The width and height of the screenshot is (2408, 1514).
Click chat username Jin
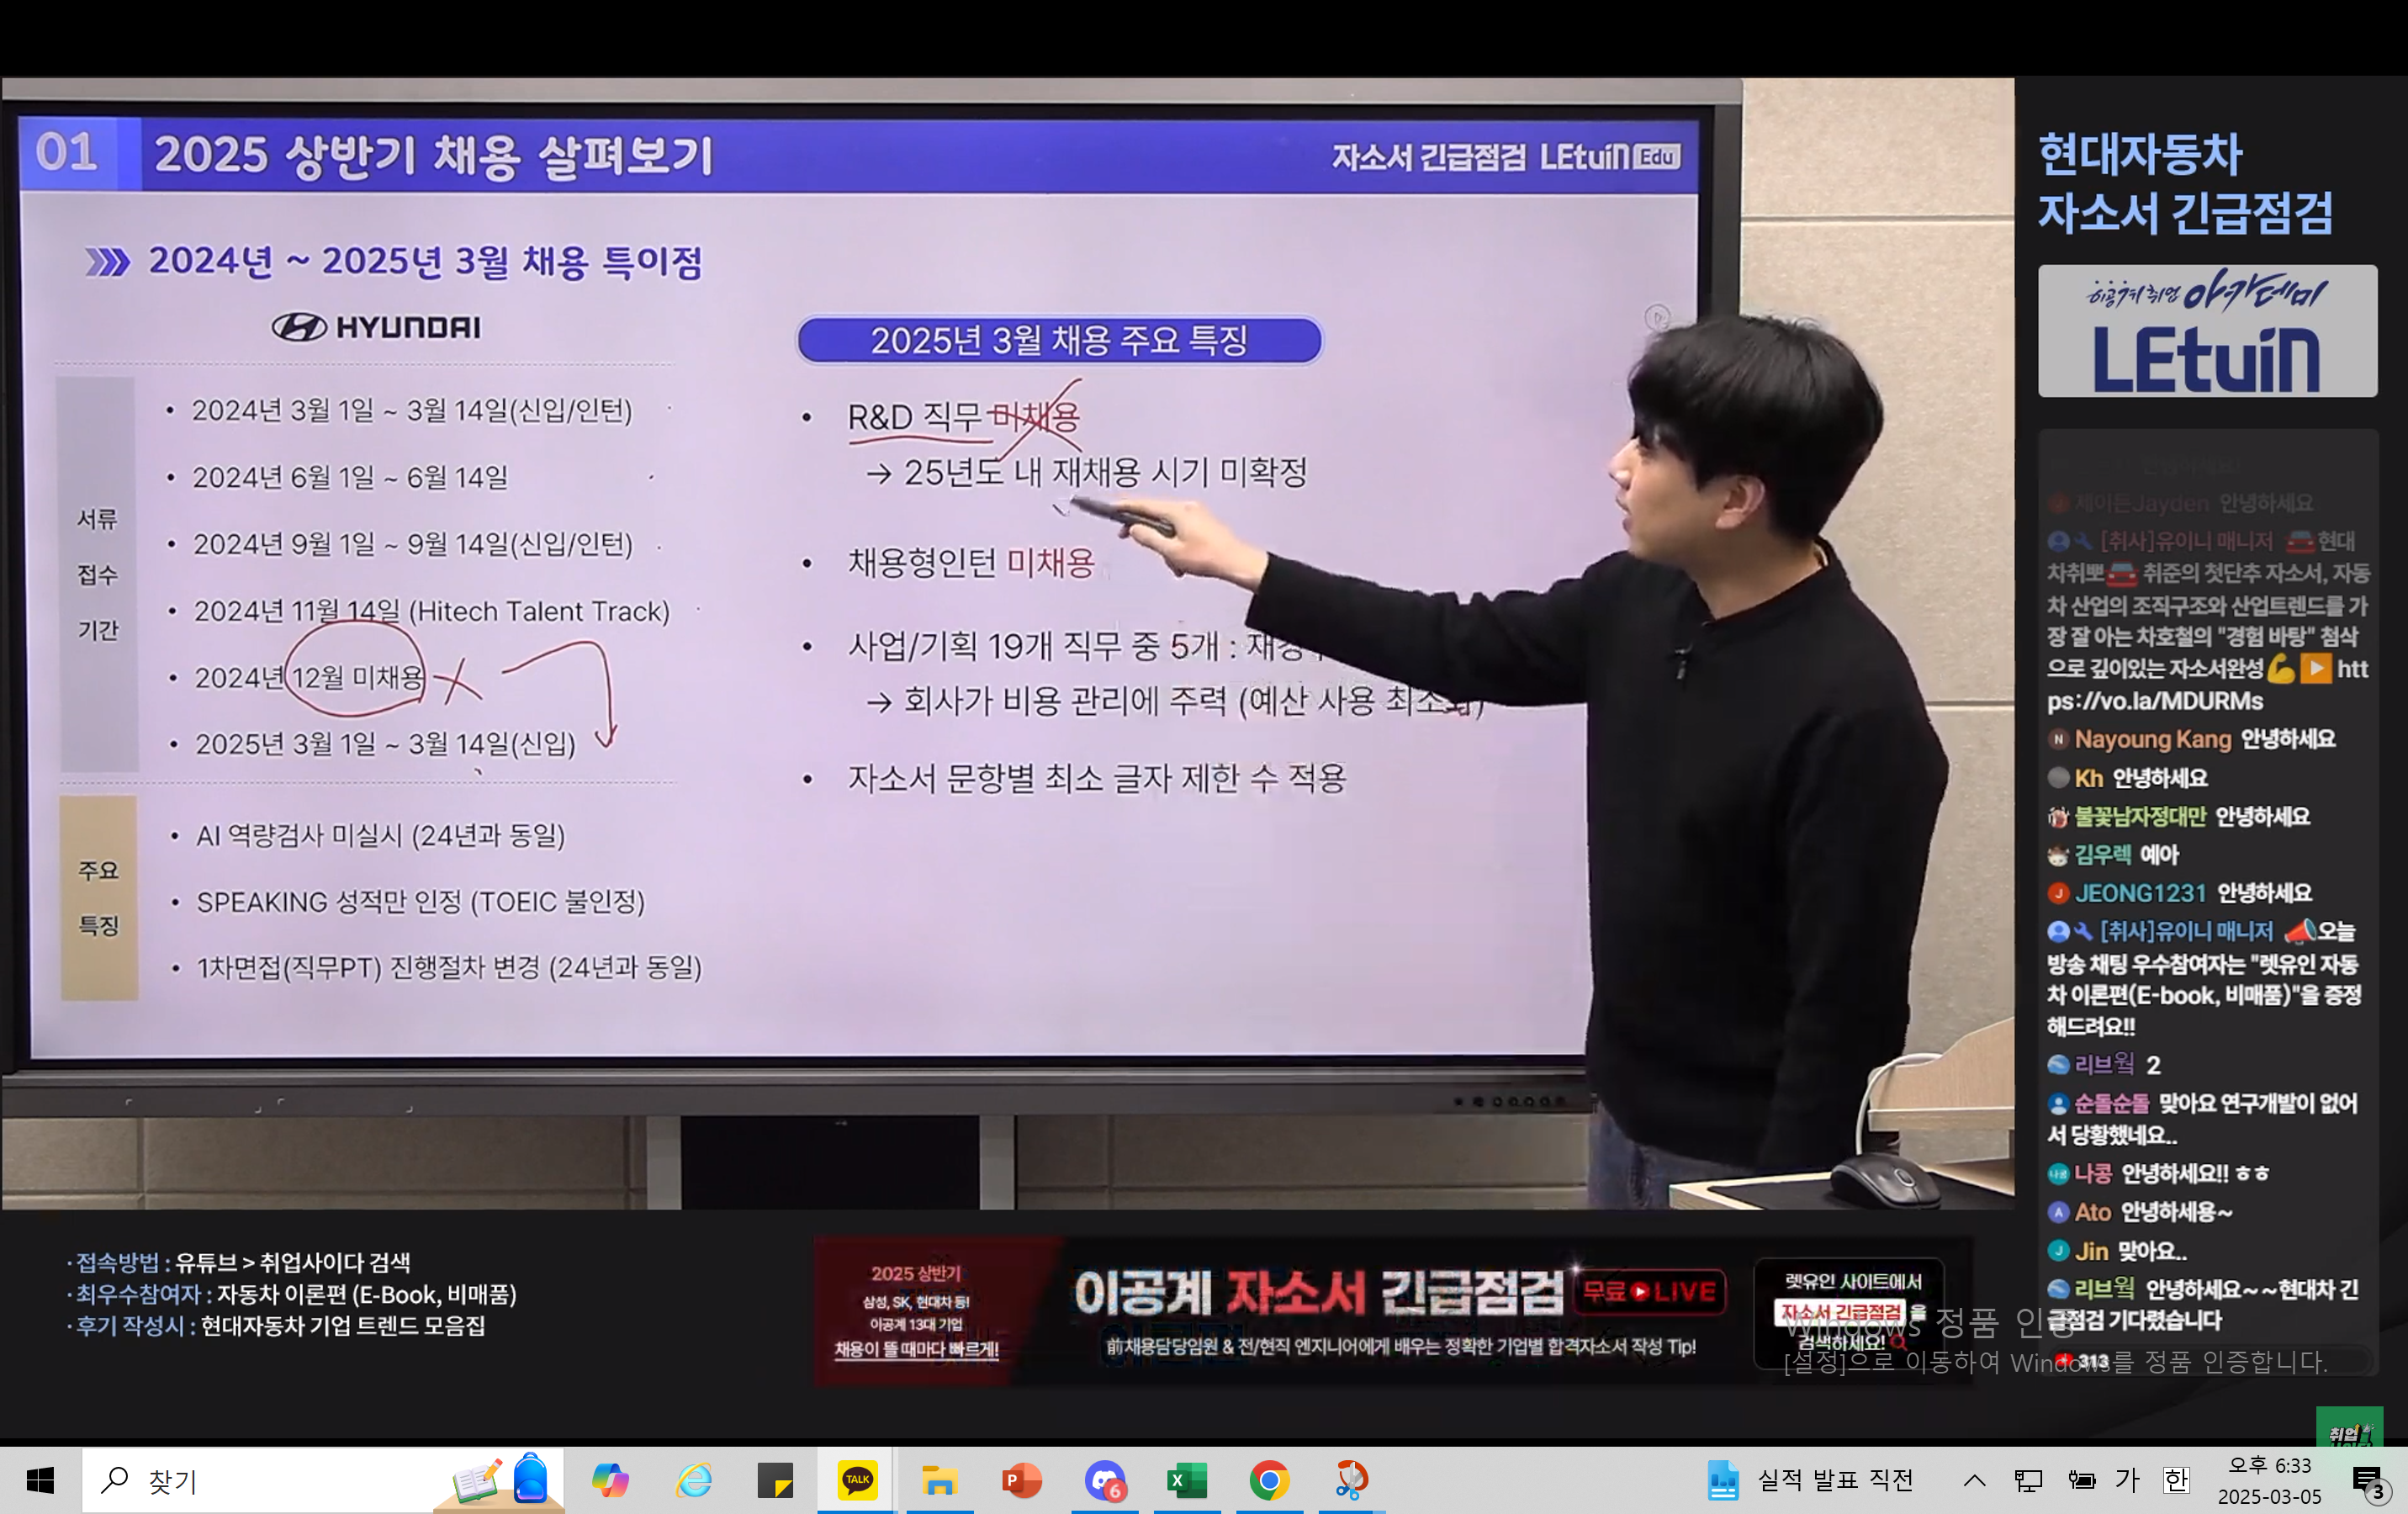coord(2091,1251)
